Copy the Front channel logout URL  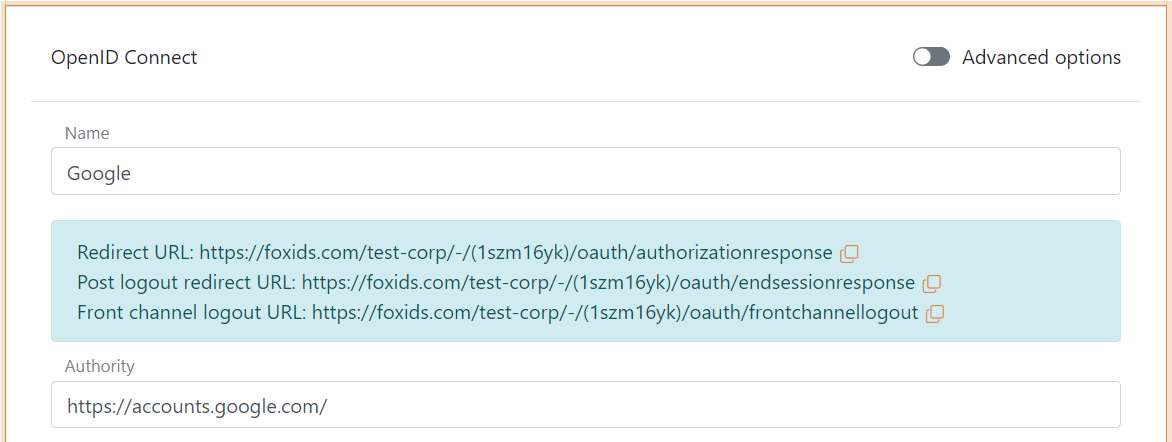pyautogui.click(x=934, y=313)
